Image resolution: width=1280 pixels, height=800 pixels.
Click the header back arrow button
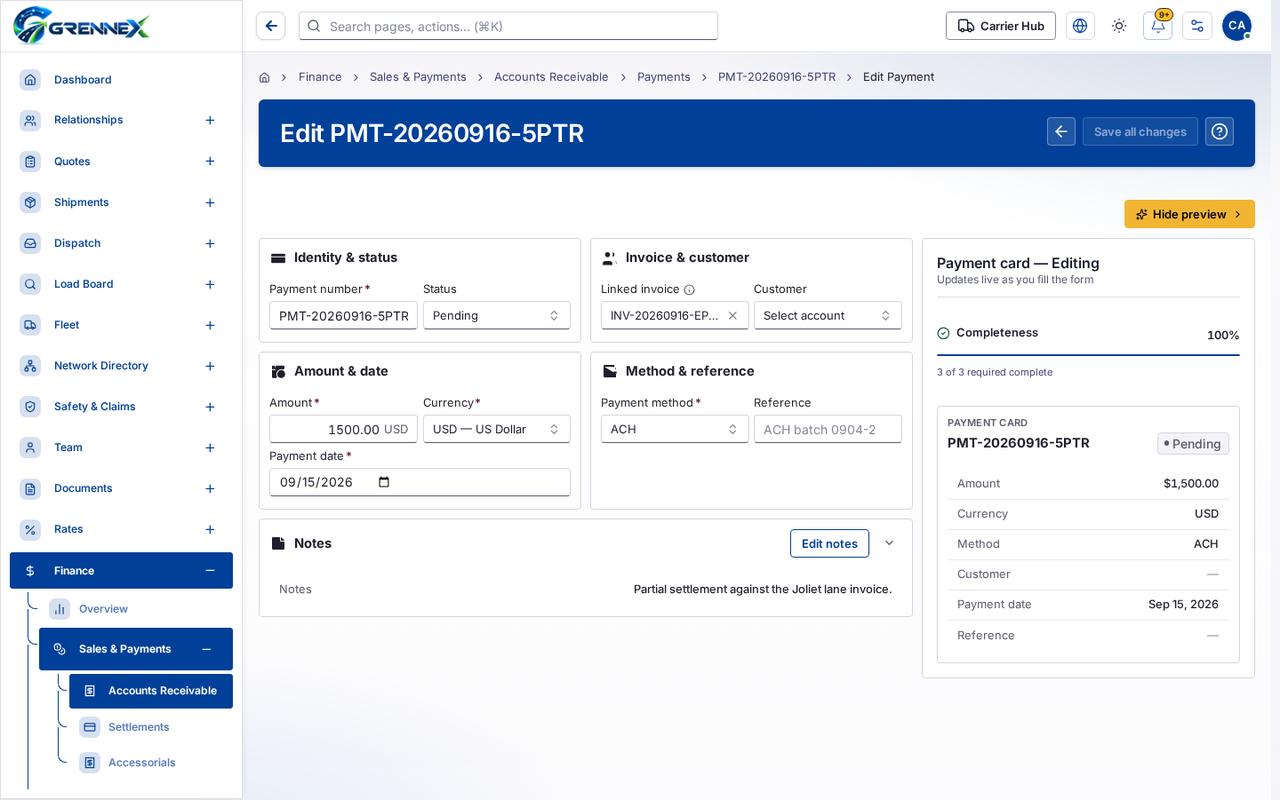click(x=1062, y=131)
